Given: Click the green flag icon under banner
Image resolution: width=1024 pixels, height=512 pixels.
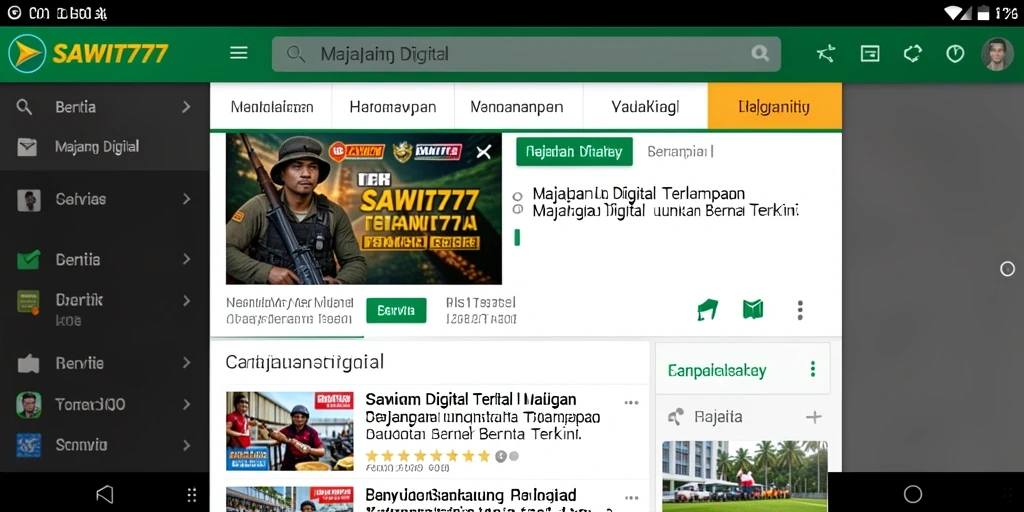Looking at the screenshot, I should (708, 310).
